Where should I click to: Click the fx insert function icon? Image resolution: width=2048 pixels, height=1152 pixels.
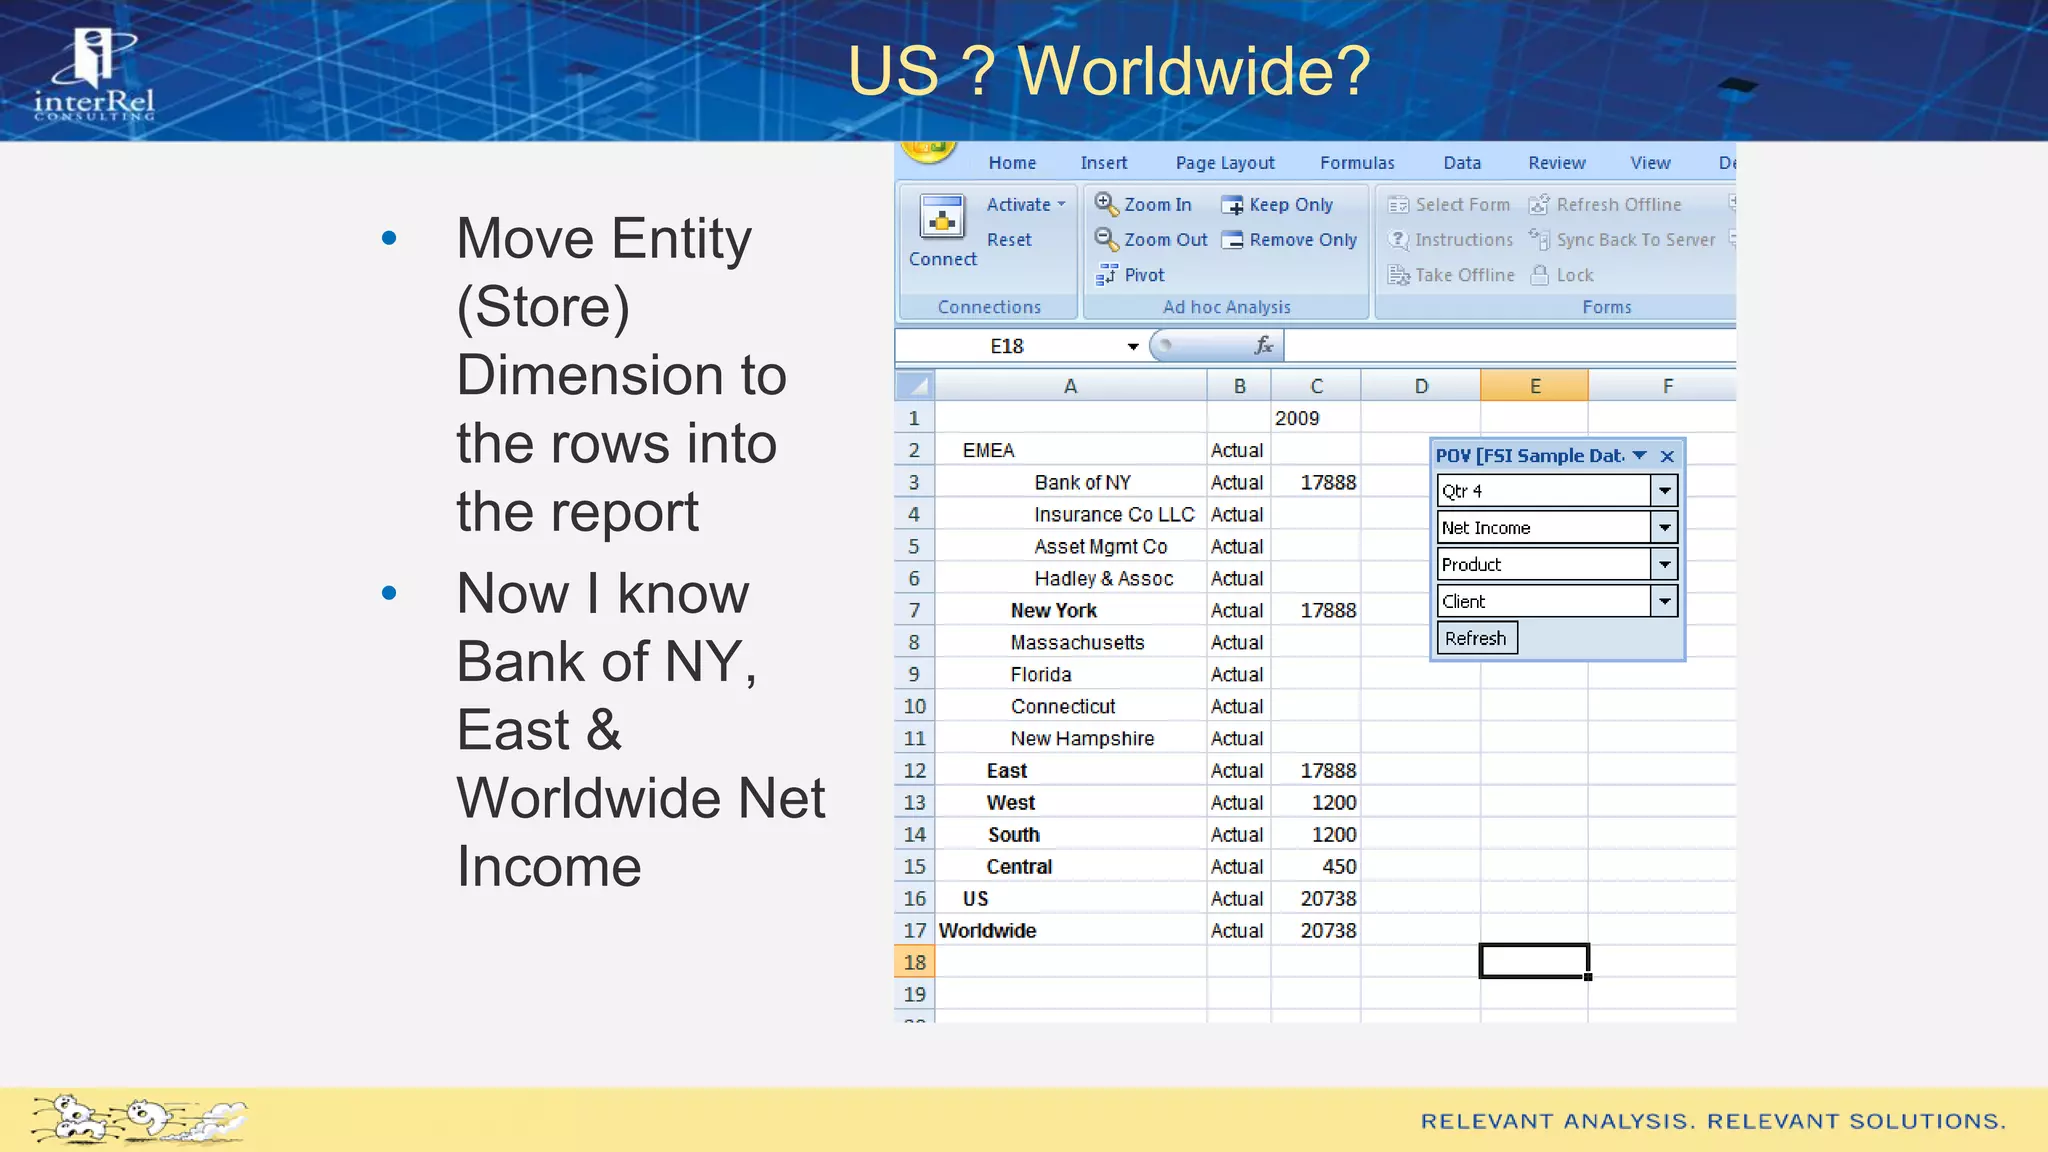(1264, 345)
